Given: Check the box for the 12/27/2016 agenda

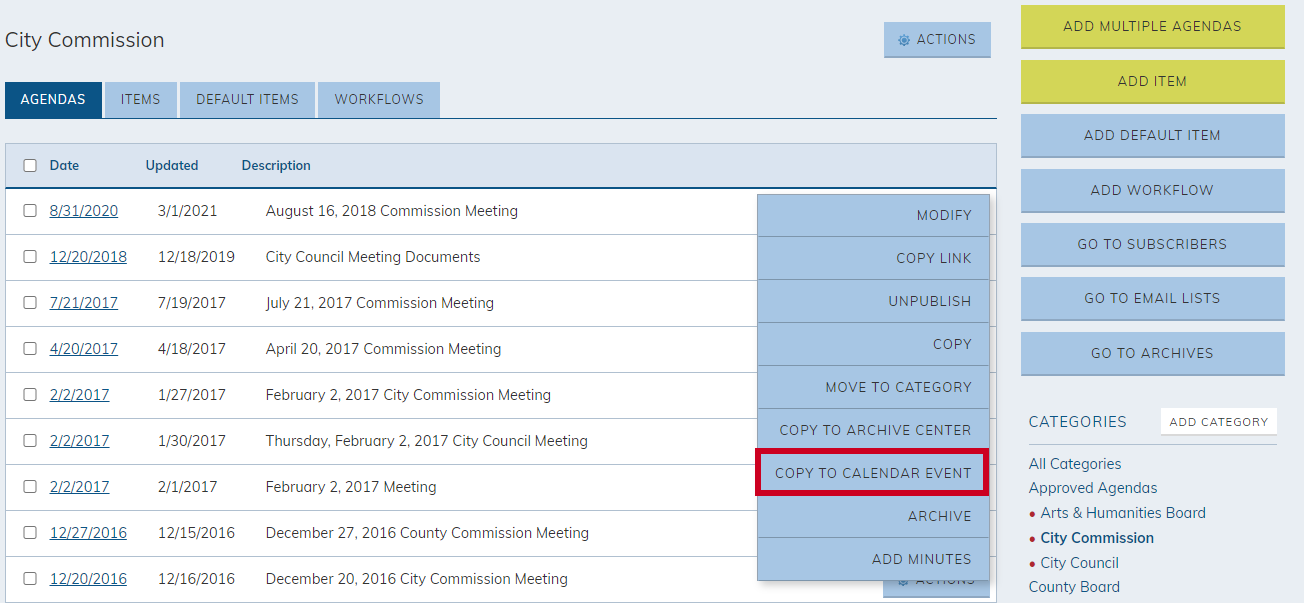Looking at the screenshot, I should click(x=30, y=533).
